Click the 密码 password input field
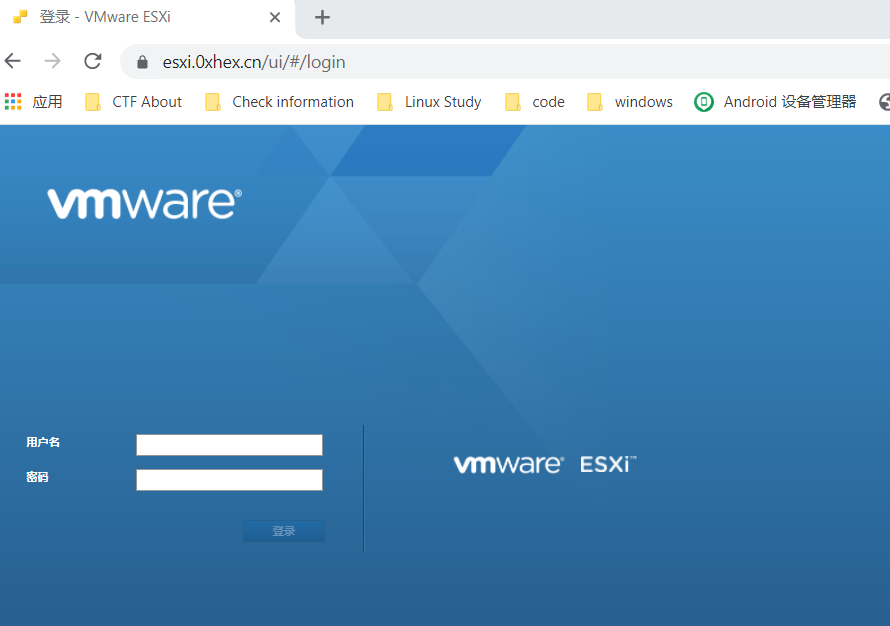Screen dimensions: 890x626 click(229, 480)
